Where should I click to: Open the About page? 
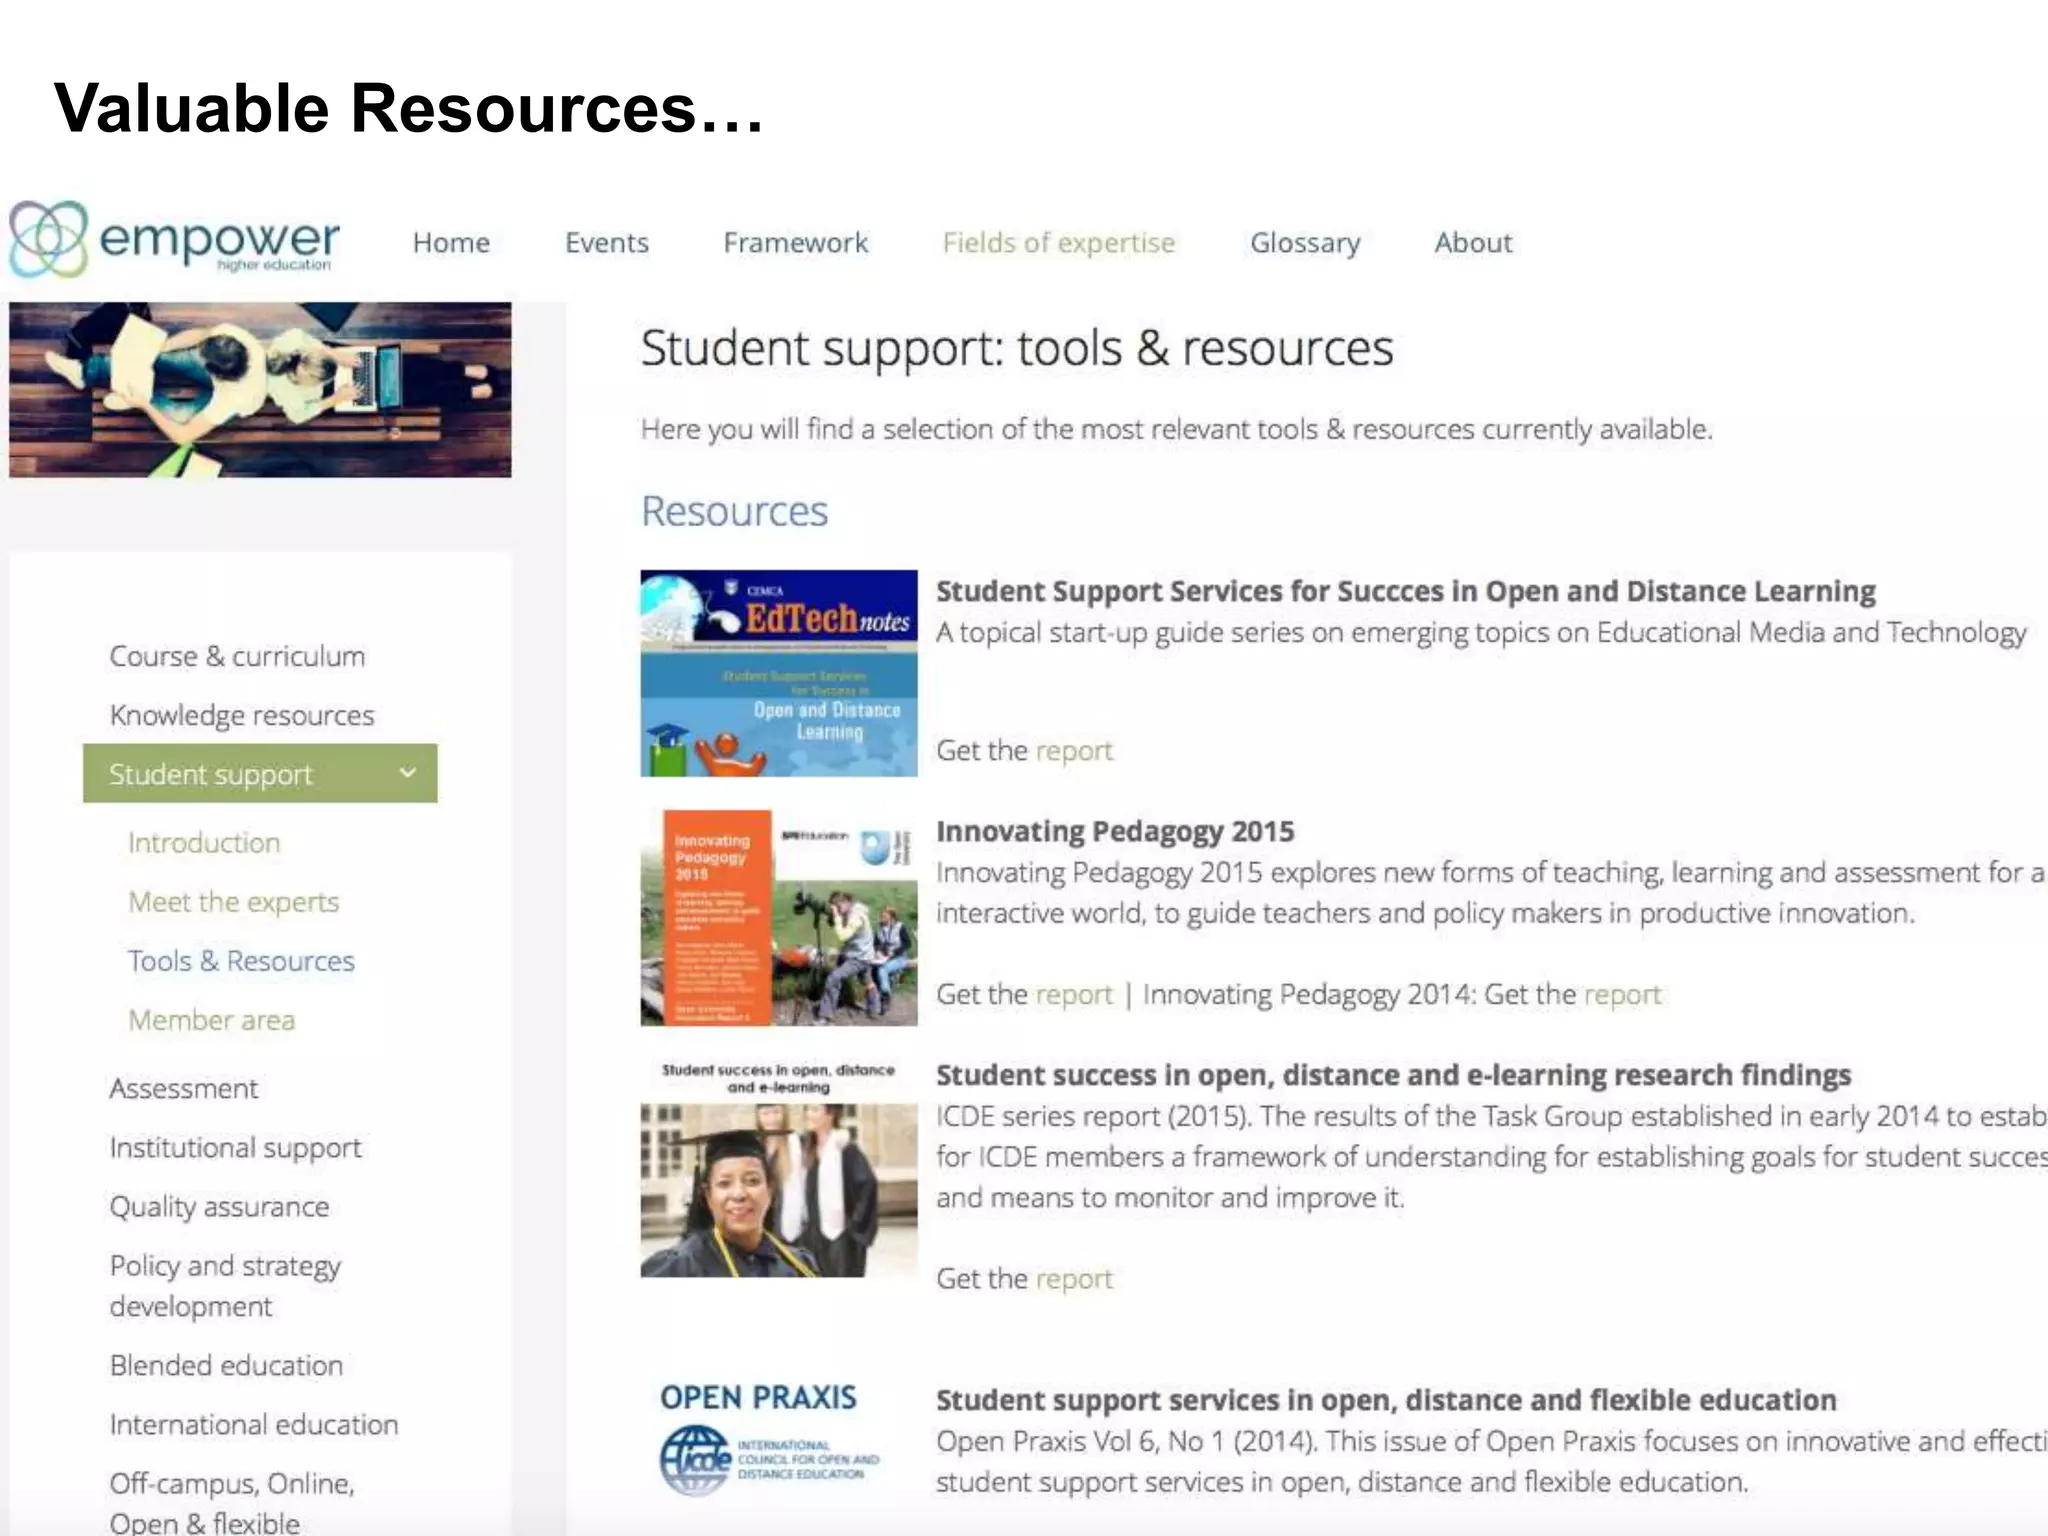point(1473,243)
